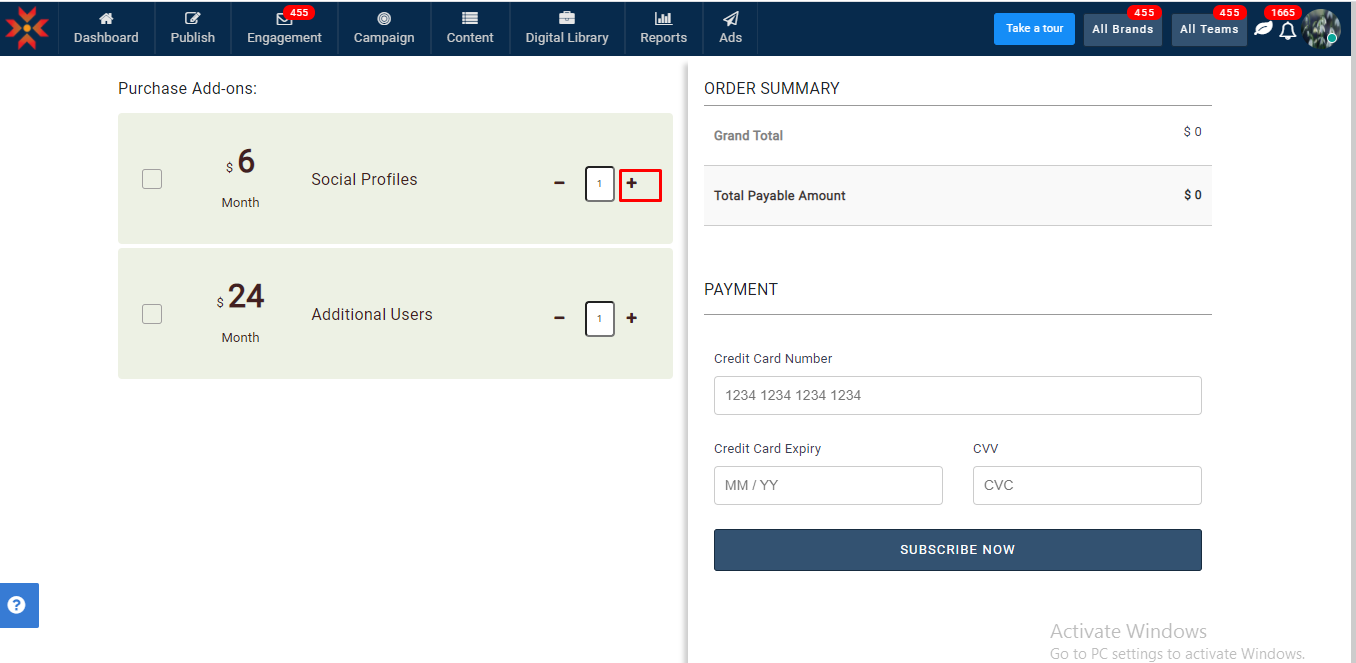Increase Social Profiles quantity with plus
Screen dimensions: 1356x663
click(x=632, y=183)
